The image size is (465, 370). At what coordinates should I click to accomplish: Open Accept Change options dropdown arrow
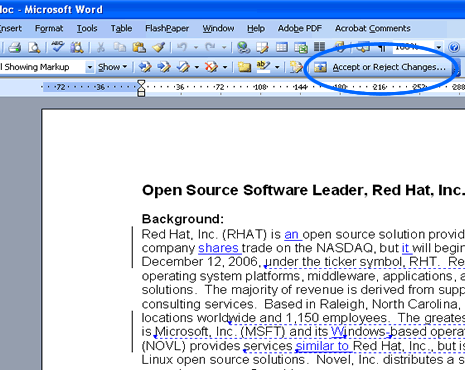tap(197, 67)
